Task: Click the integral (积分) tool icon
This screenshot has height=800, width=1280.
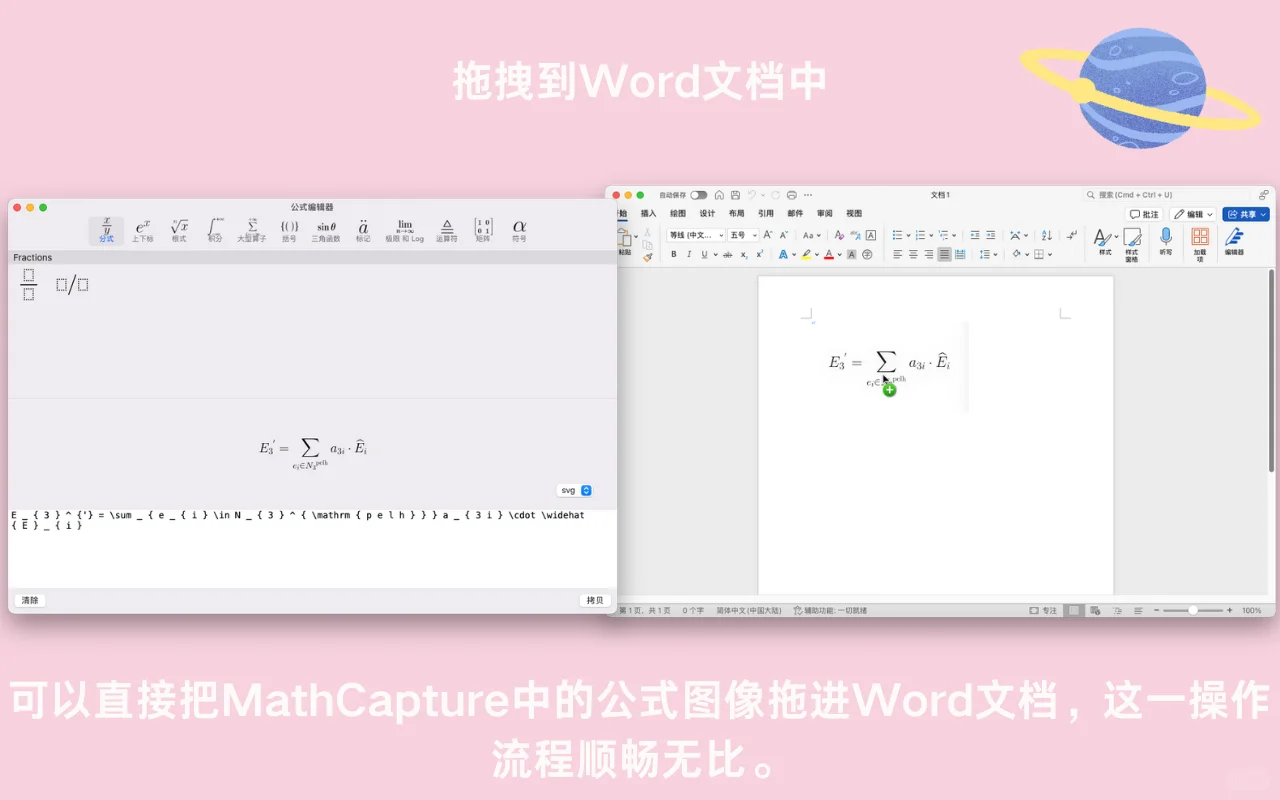Action: 214,230
